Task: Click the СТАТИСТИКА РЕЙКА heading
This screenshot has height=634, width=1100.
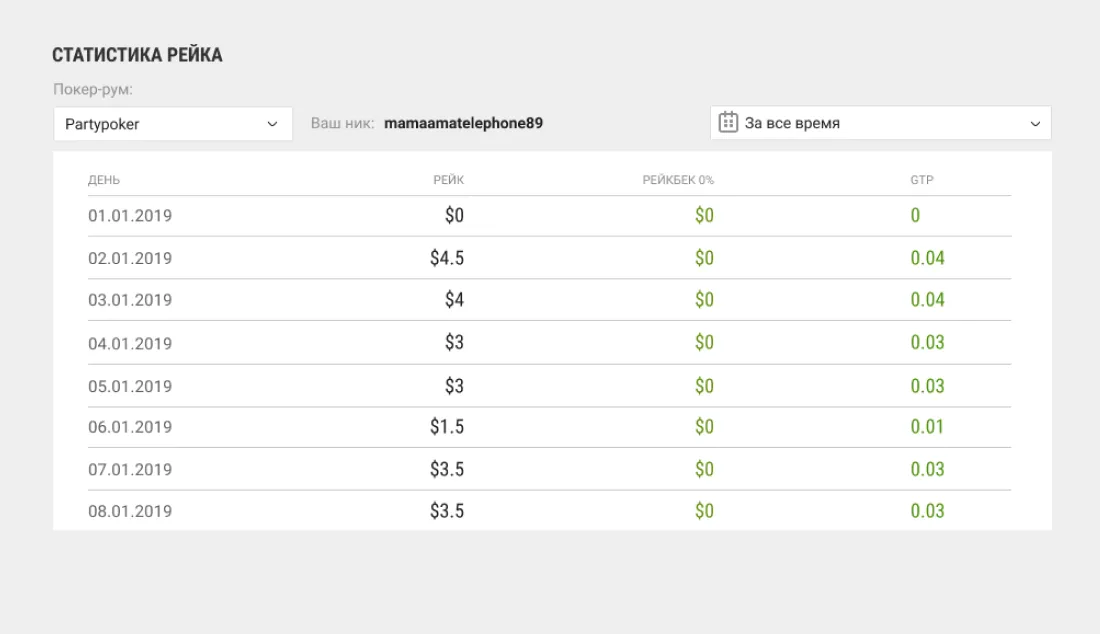Action: (x=138, y=55)
